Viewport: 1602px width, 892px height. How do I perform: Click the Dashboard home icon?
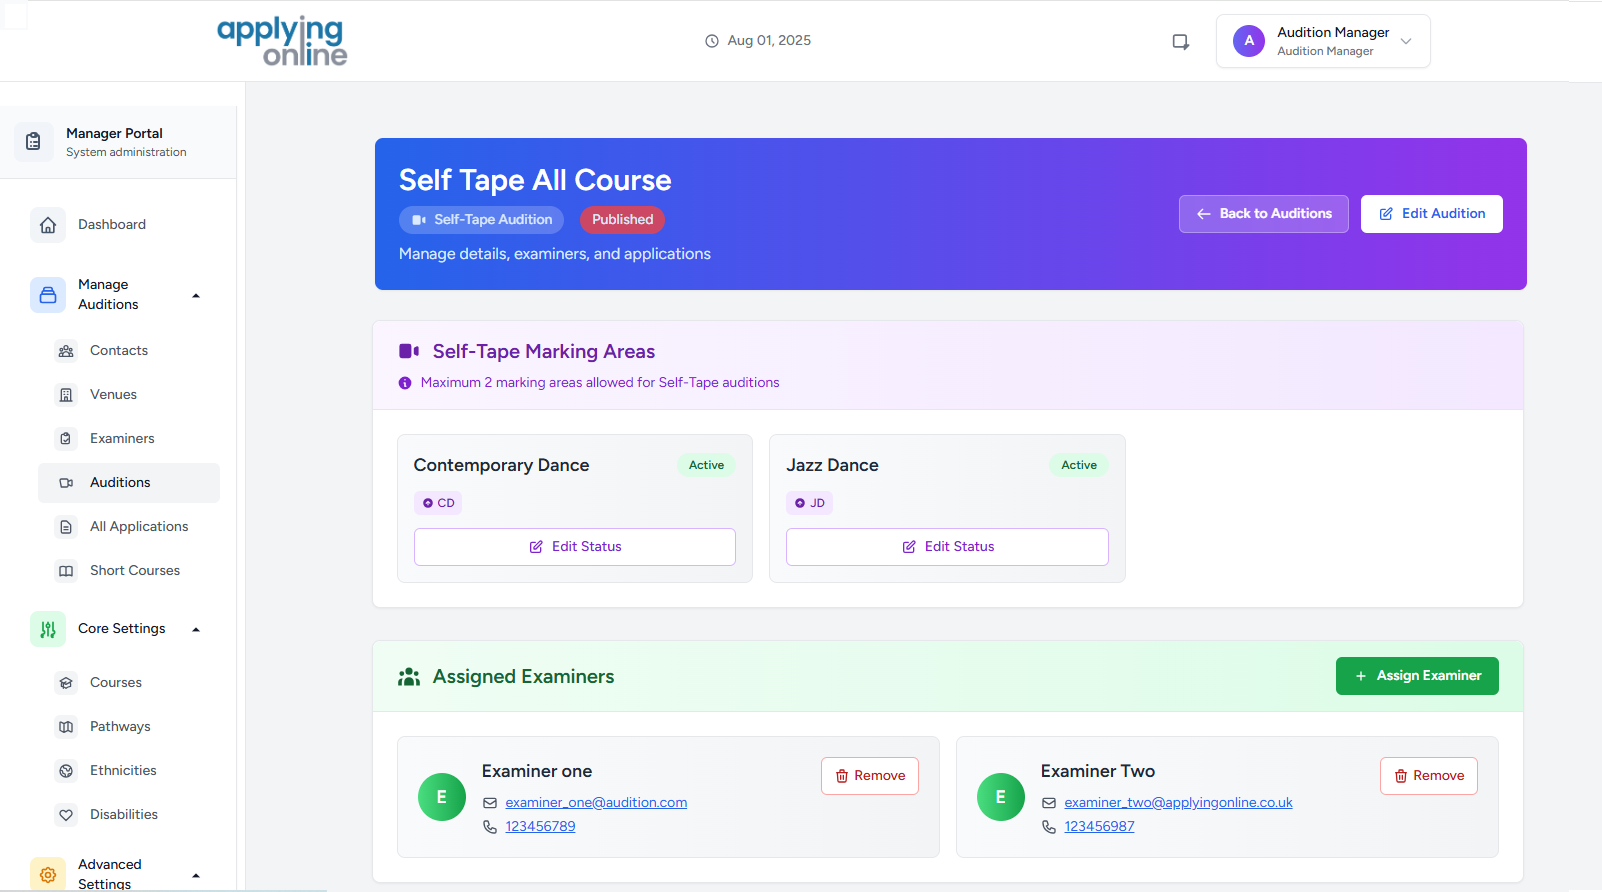tap(48, 225)
